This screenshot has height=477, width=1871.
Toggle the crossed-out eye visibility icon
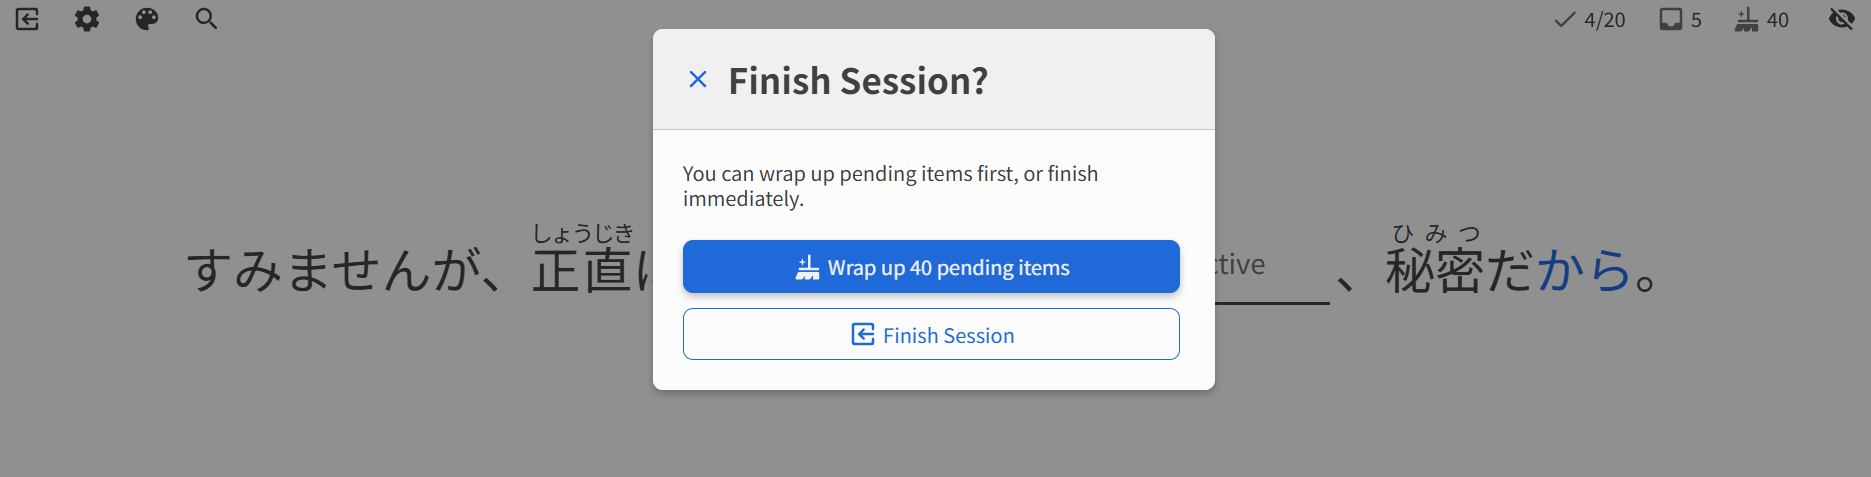tap(1841, 19)
